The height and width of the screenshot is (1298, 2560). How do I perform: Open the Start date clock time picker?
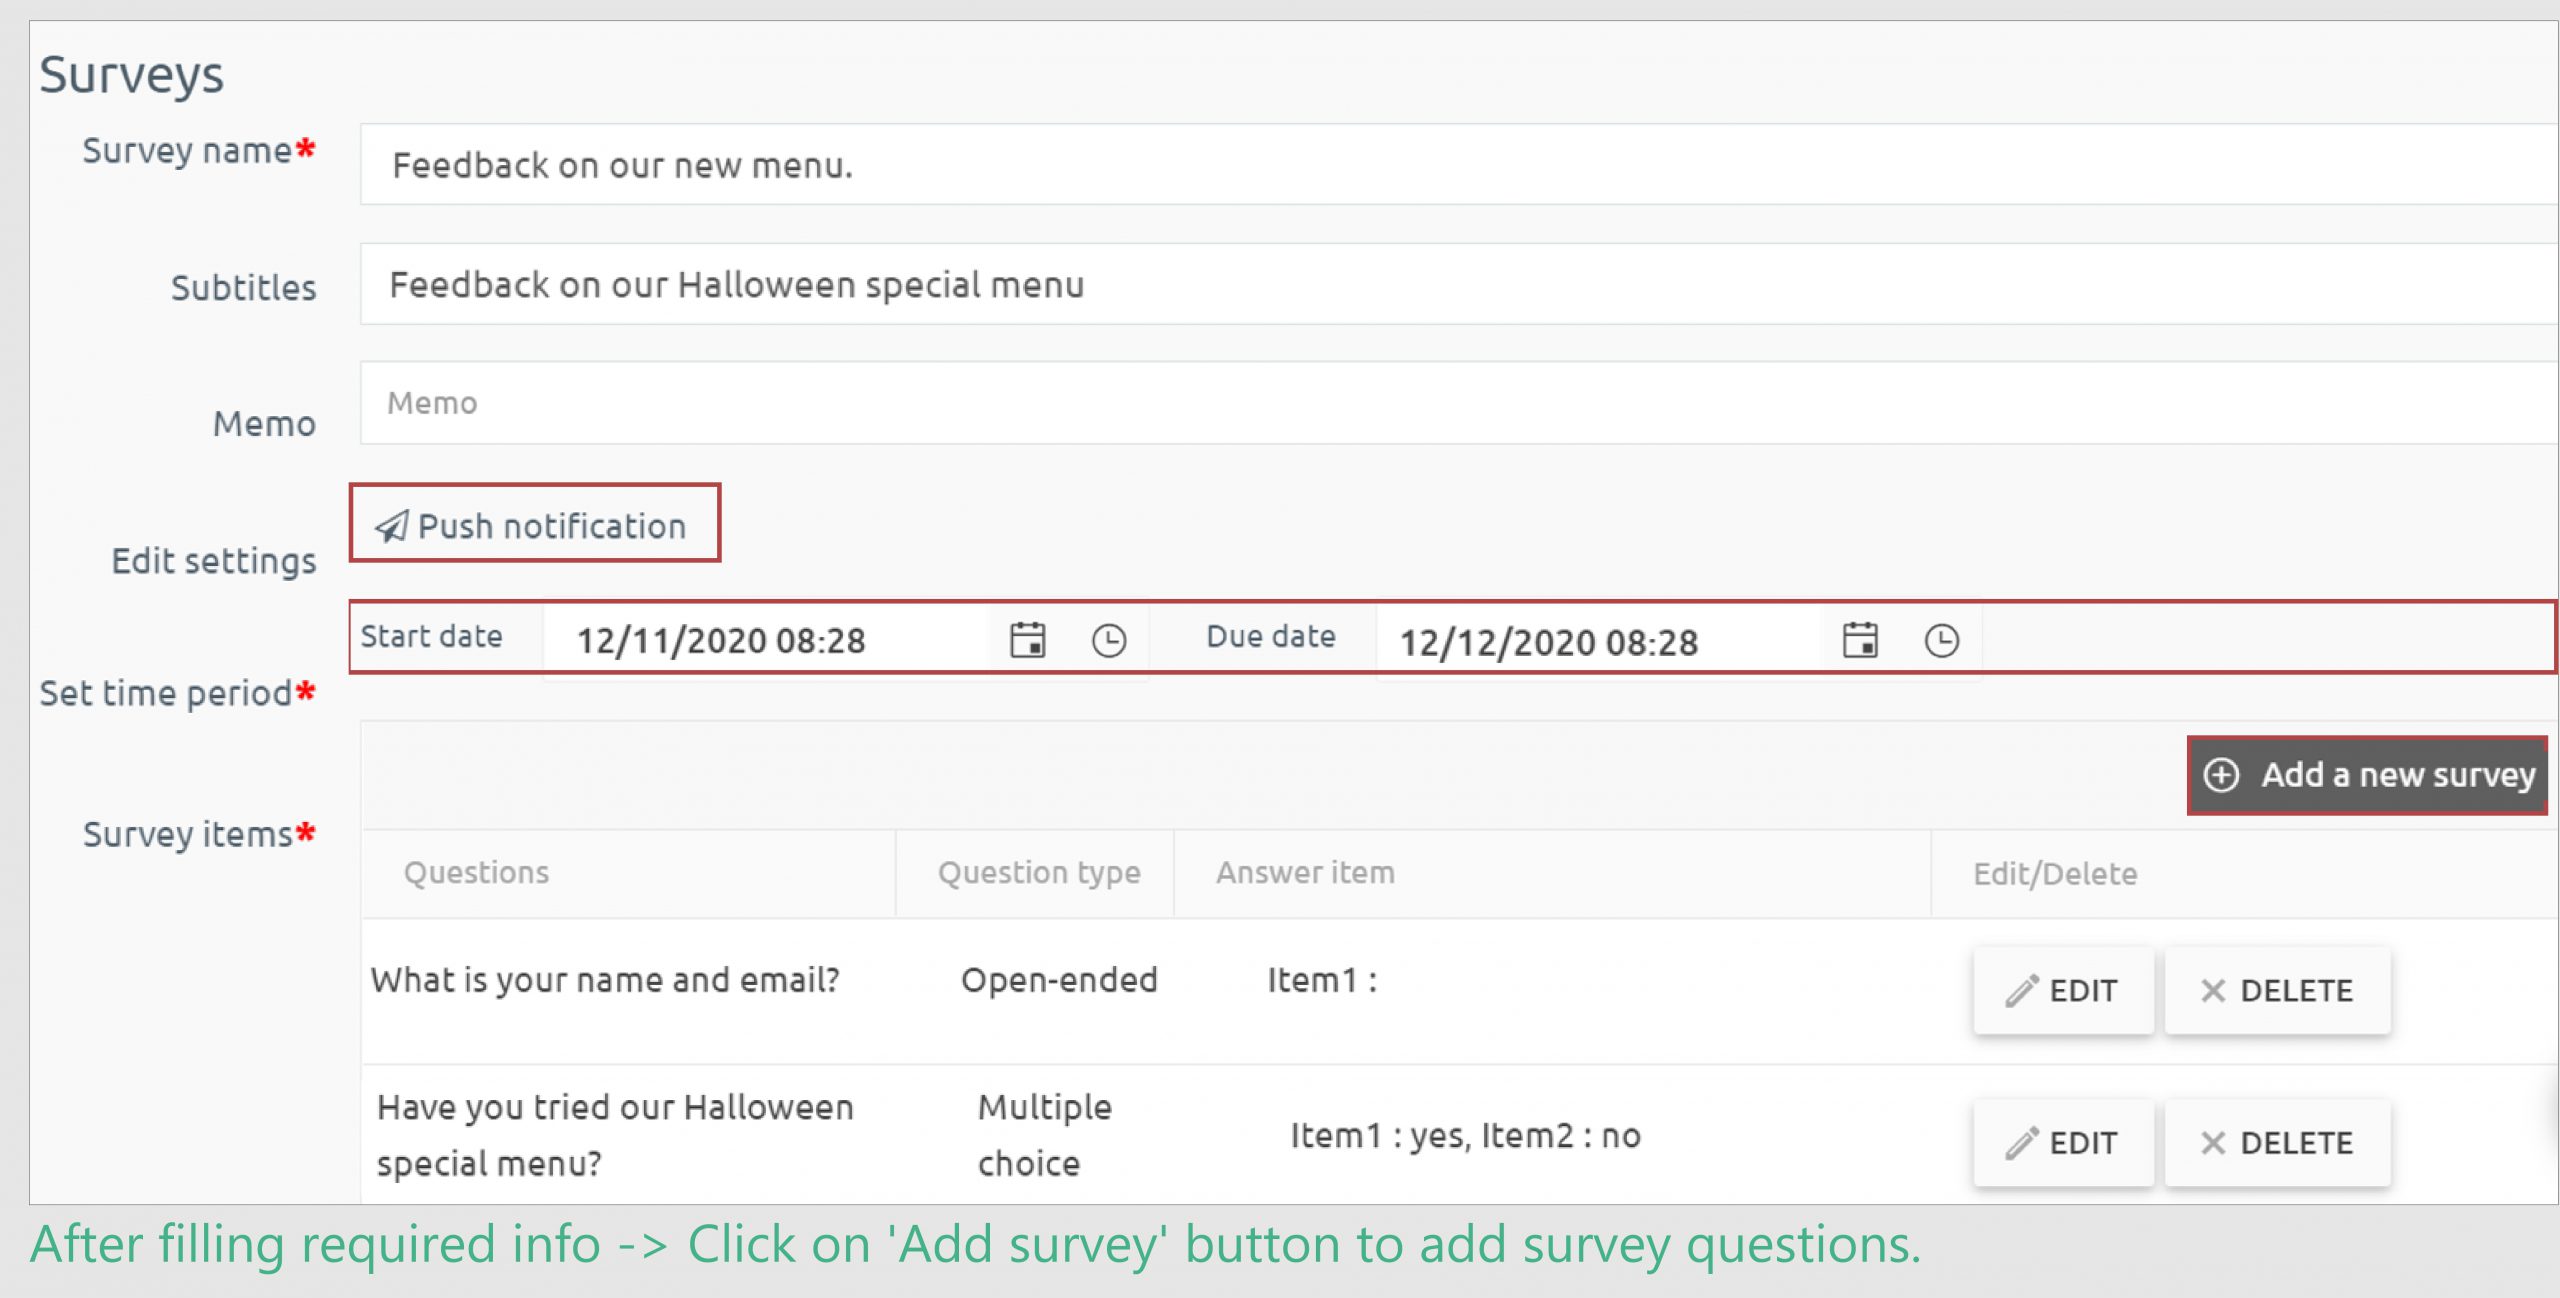1108,640
